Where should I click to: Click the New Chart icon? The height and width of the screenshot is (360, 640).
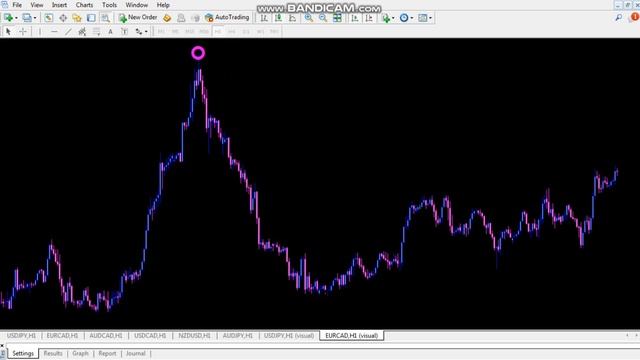tap(8, 18)
